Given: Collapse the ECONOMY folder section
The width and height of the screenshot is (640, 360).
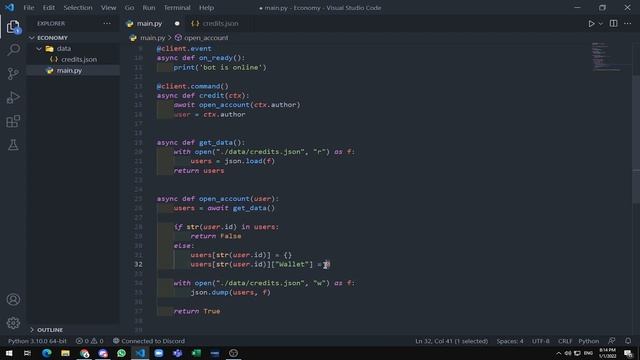Looking at the screenshot, I should click(52, 38).
